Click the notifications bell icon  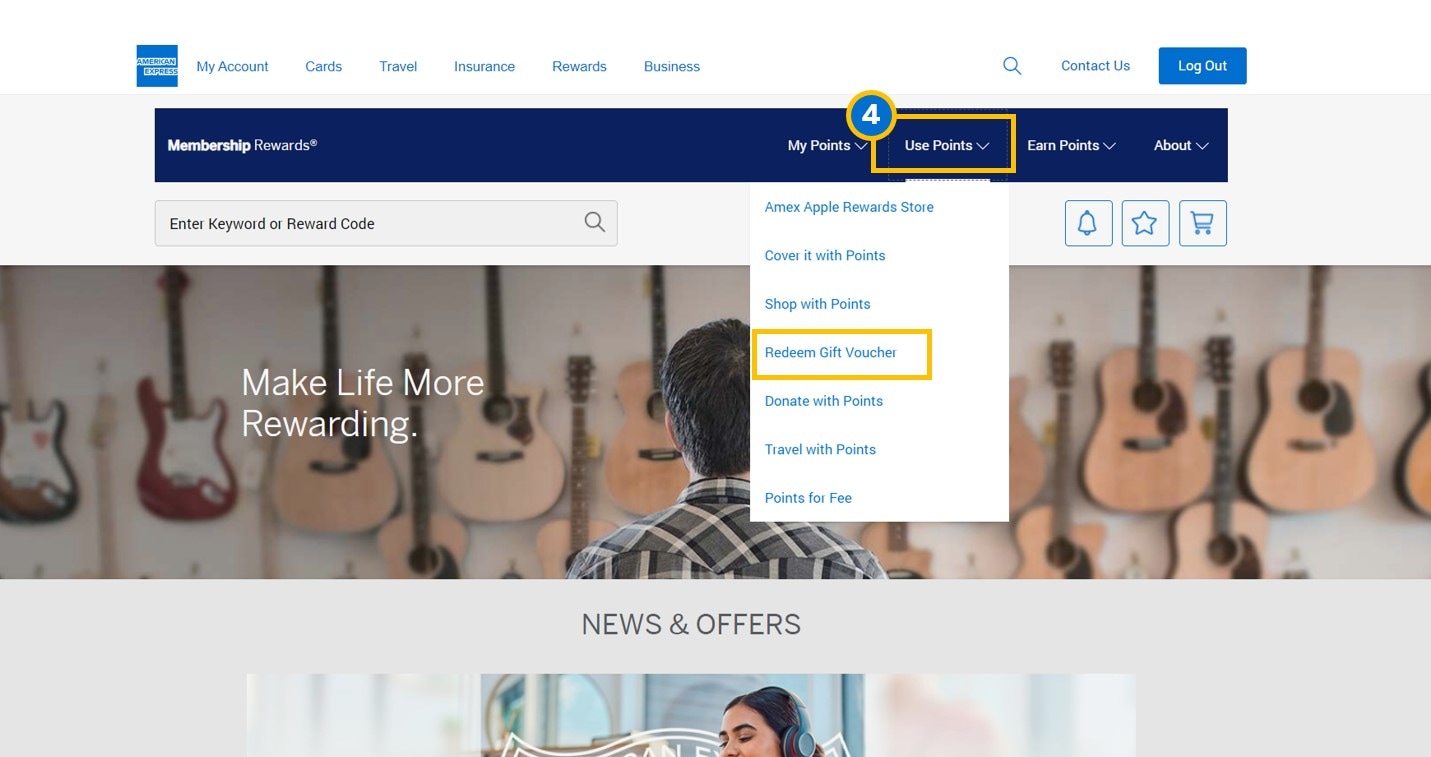tap(1088, 223)
